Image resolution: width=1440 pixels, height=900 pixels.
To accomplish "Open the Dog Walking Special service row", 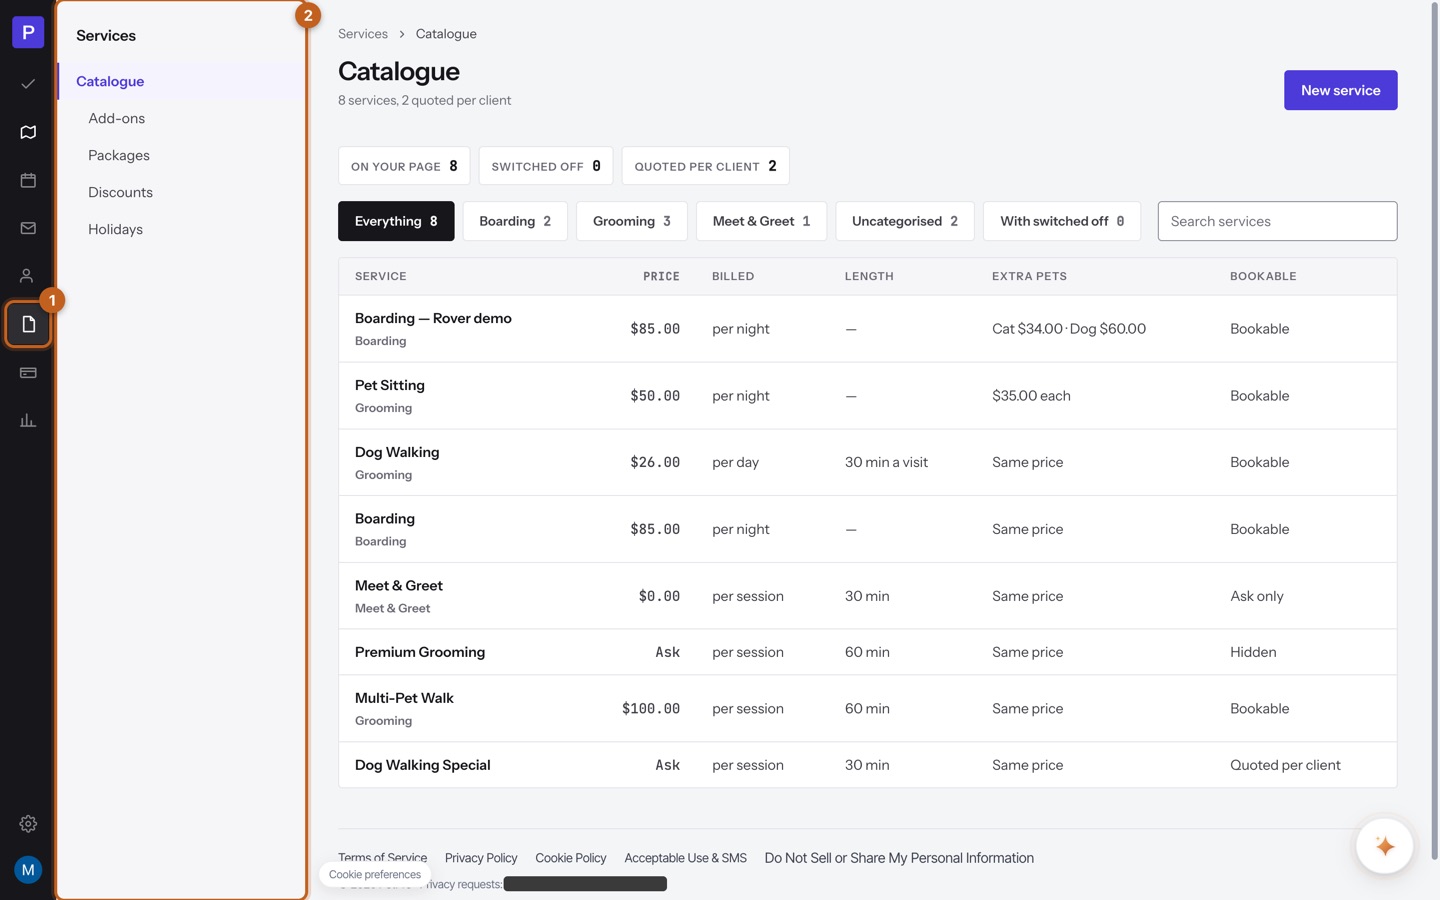I will [x=867, y=765].
